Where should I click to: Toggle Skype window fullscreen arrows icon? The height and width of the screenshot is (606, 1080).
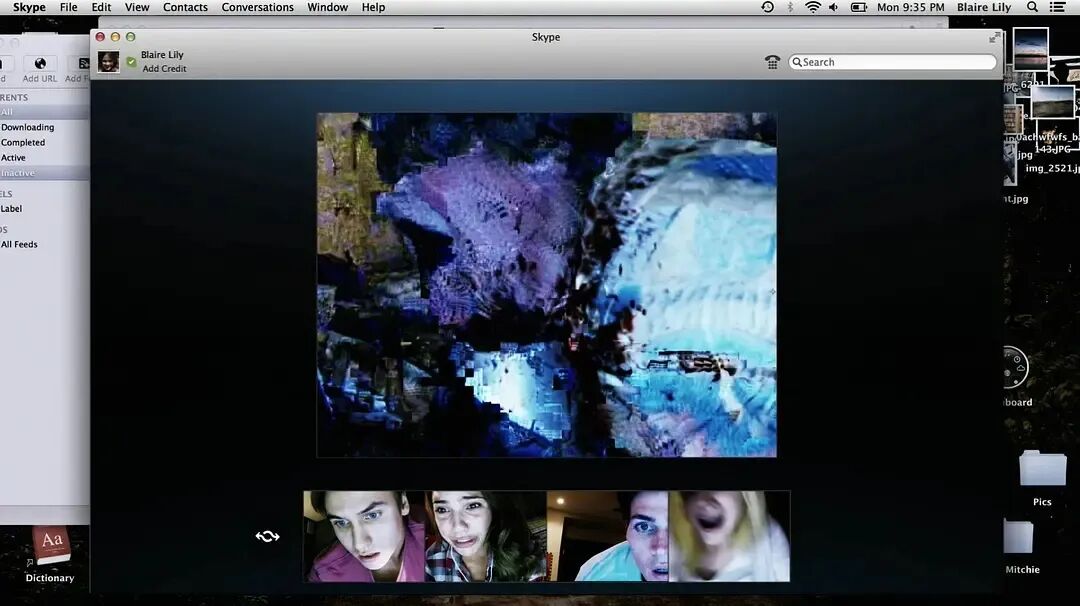(994, 37)
